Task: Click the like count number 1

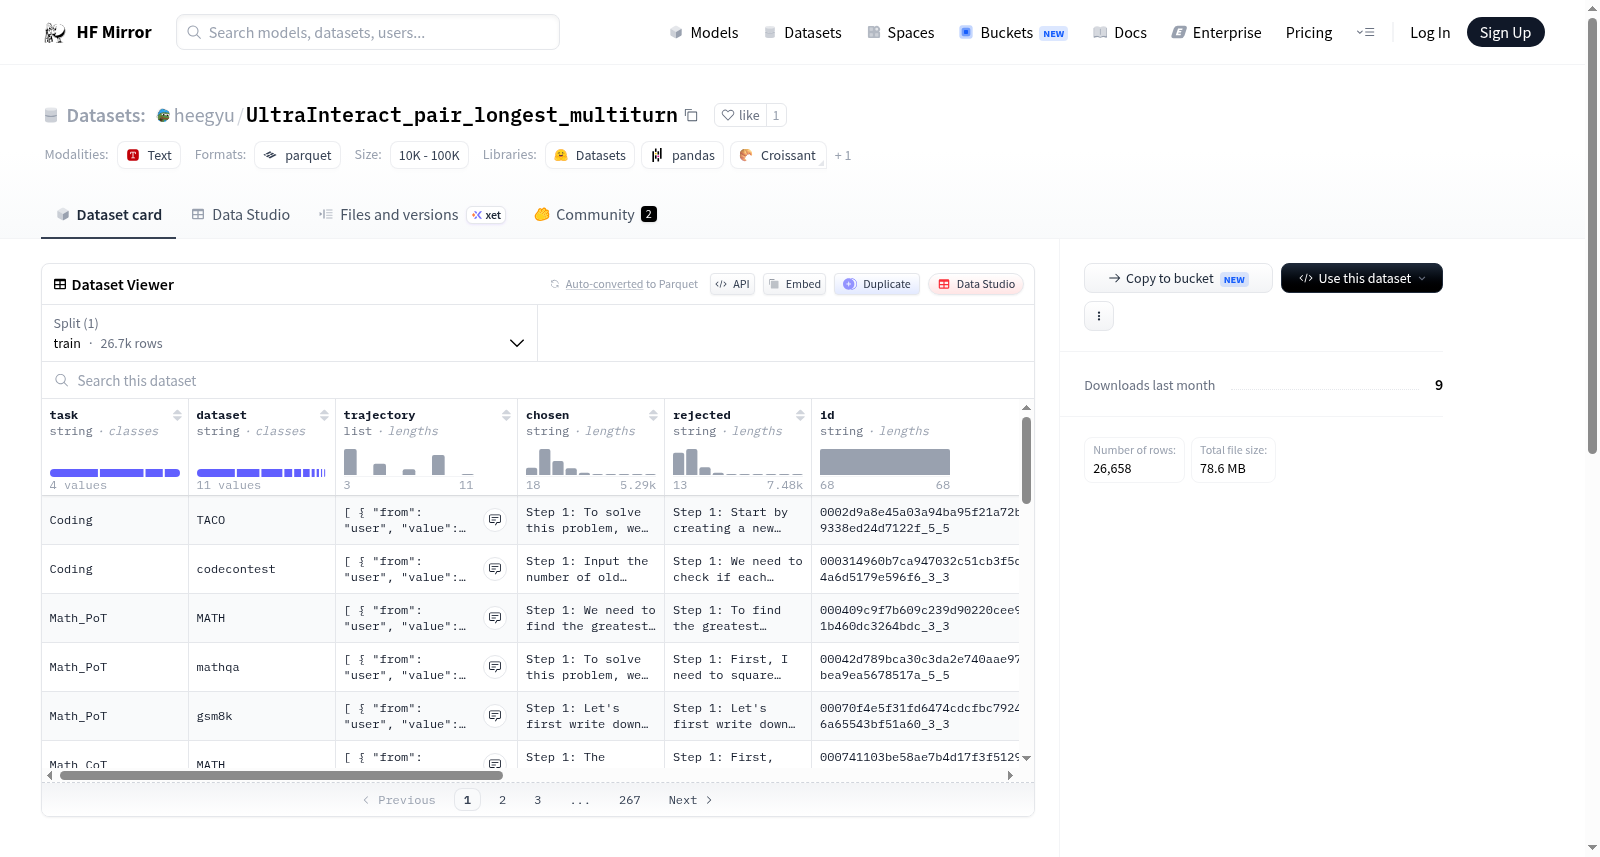Action: [x=776, y=115]
